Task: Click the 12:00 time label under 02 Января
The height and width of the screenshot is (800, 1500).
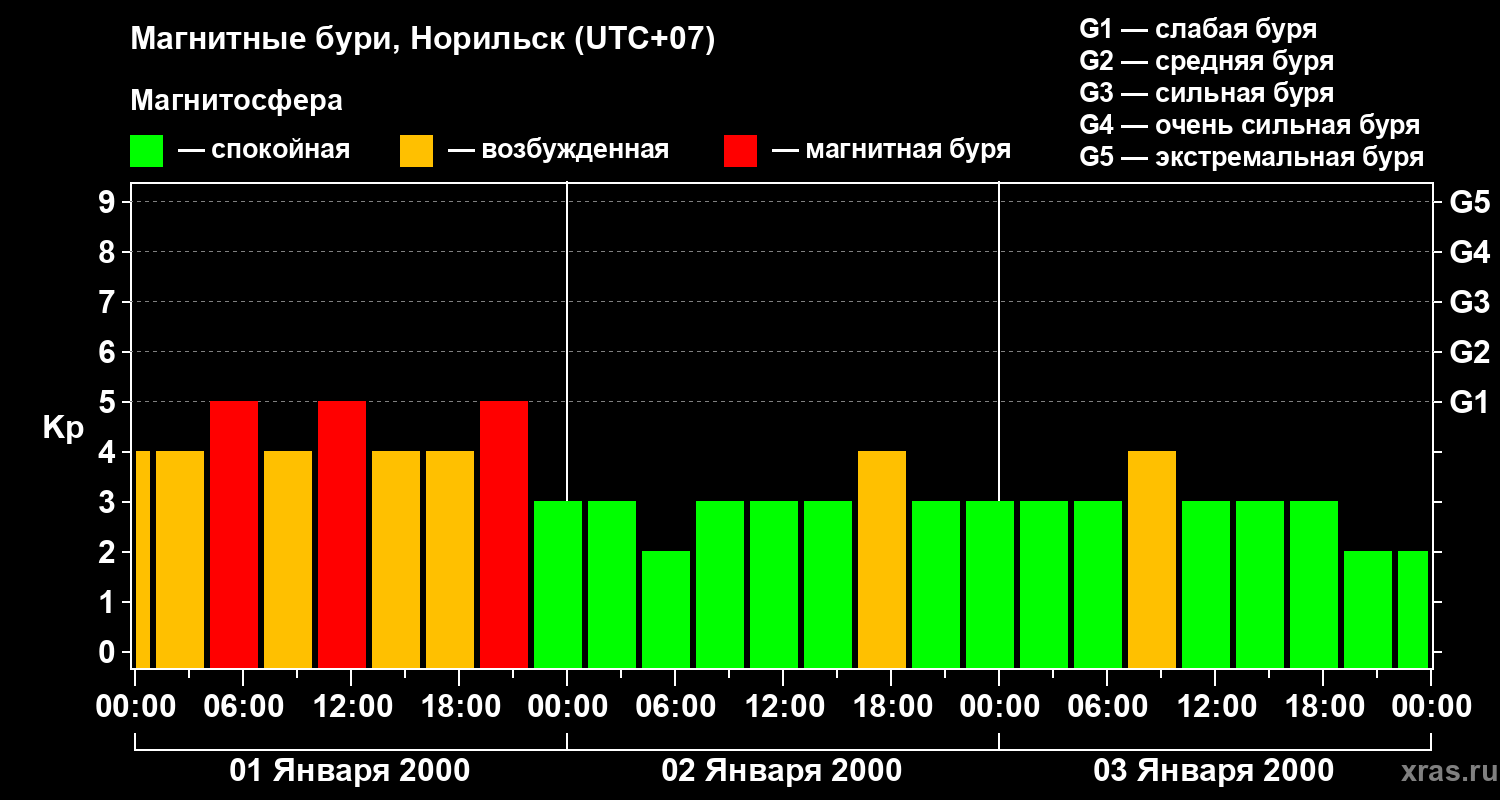Action: pyautogui.click(x=783, y=707)
